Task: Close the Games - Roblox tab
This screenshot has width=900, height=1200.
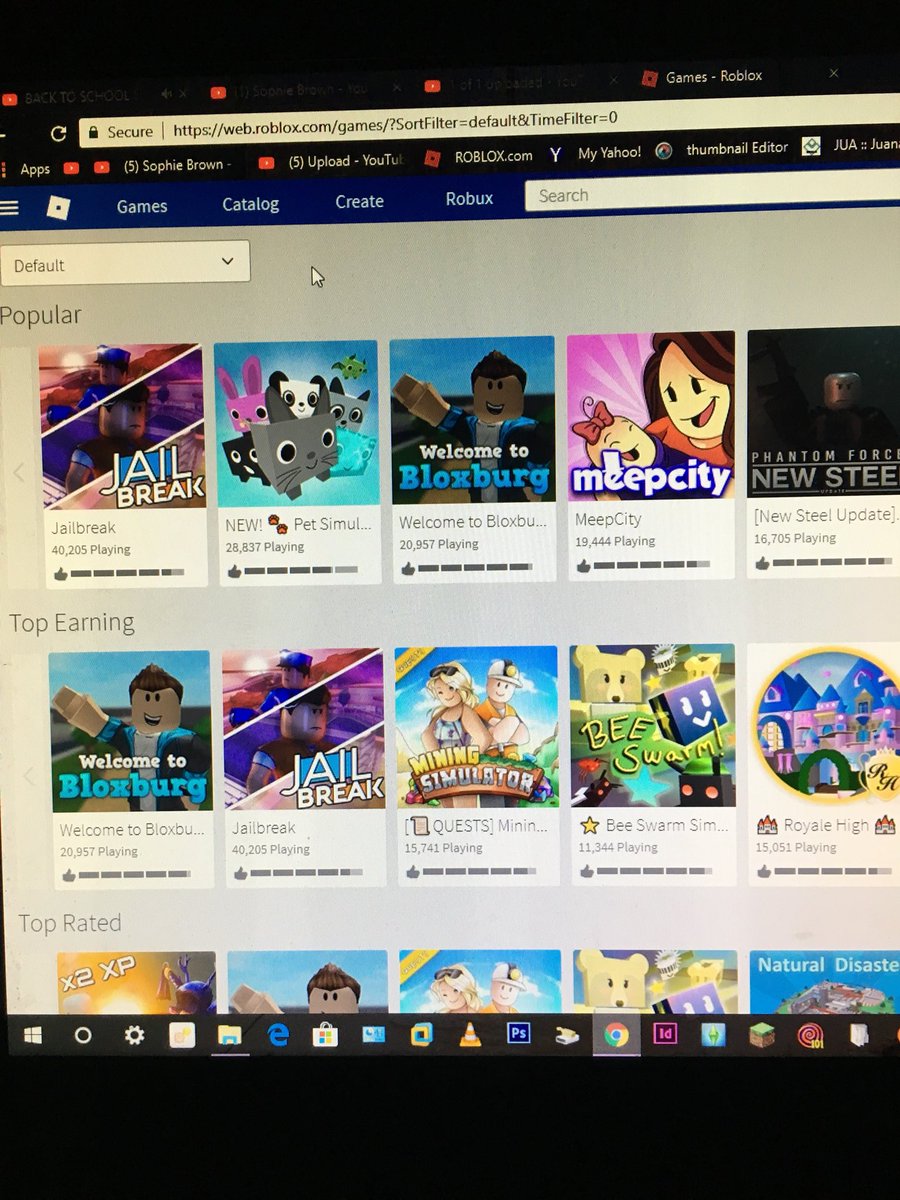Action: click(834, 73)
